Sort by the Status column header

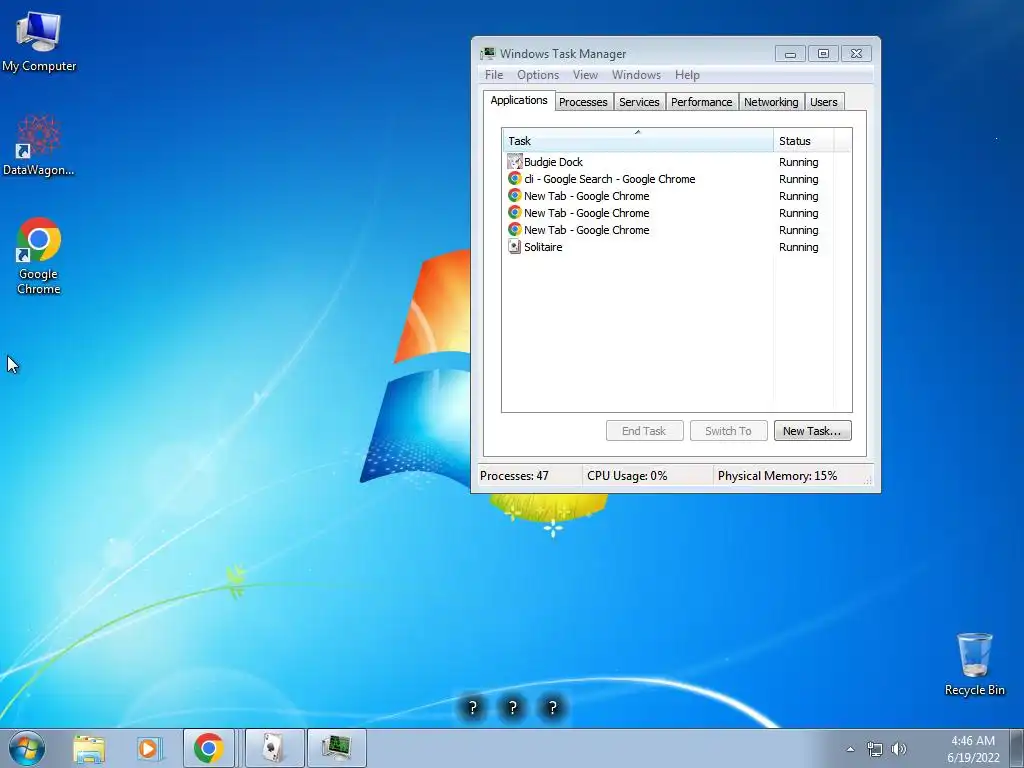(803, 140)
